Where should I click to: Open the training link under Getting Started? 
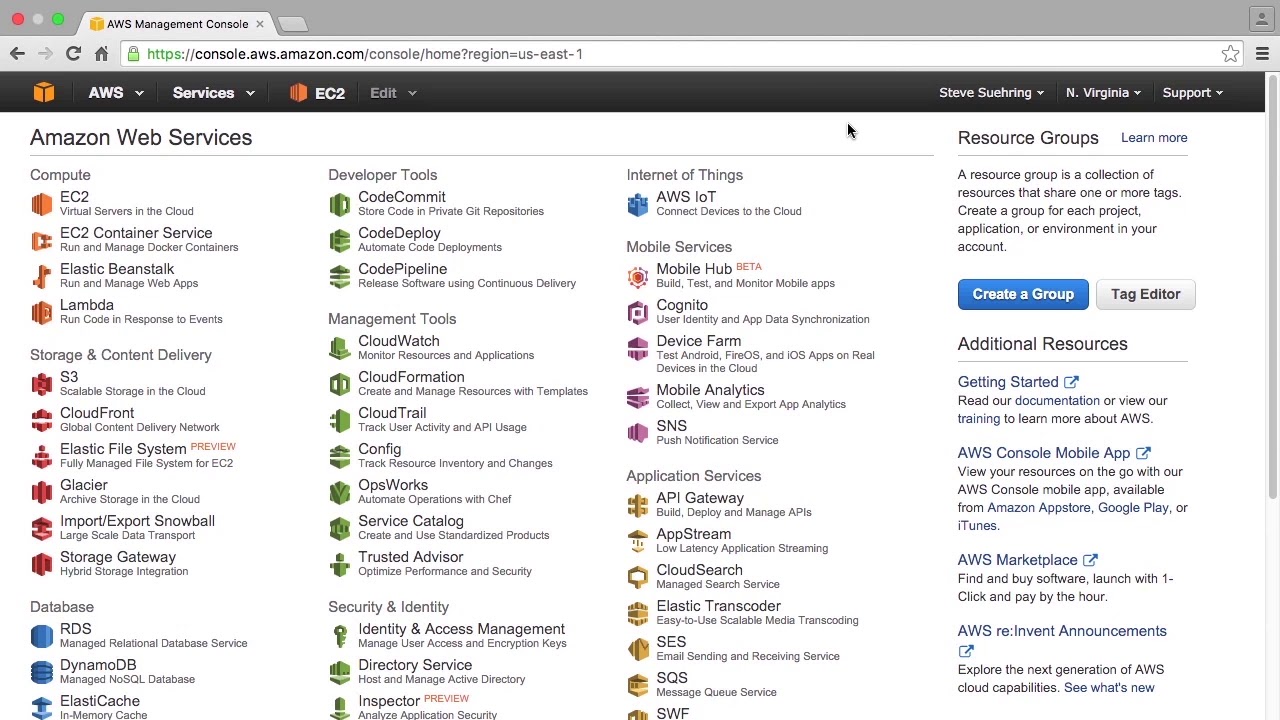pyautogui.click(x=979, y=419)
